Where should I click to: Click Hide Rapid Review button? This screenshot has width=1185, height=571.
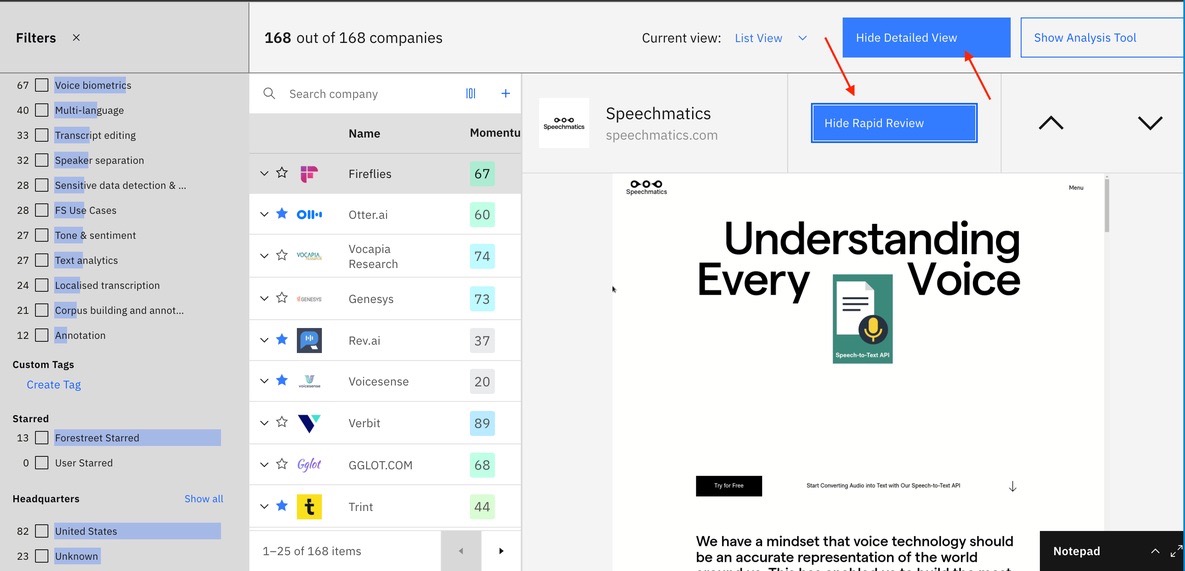(894, 123)
